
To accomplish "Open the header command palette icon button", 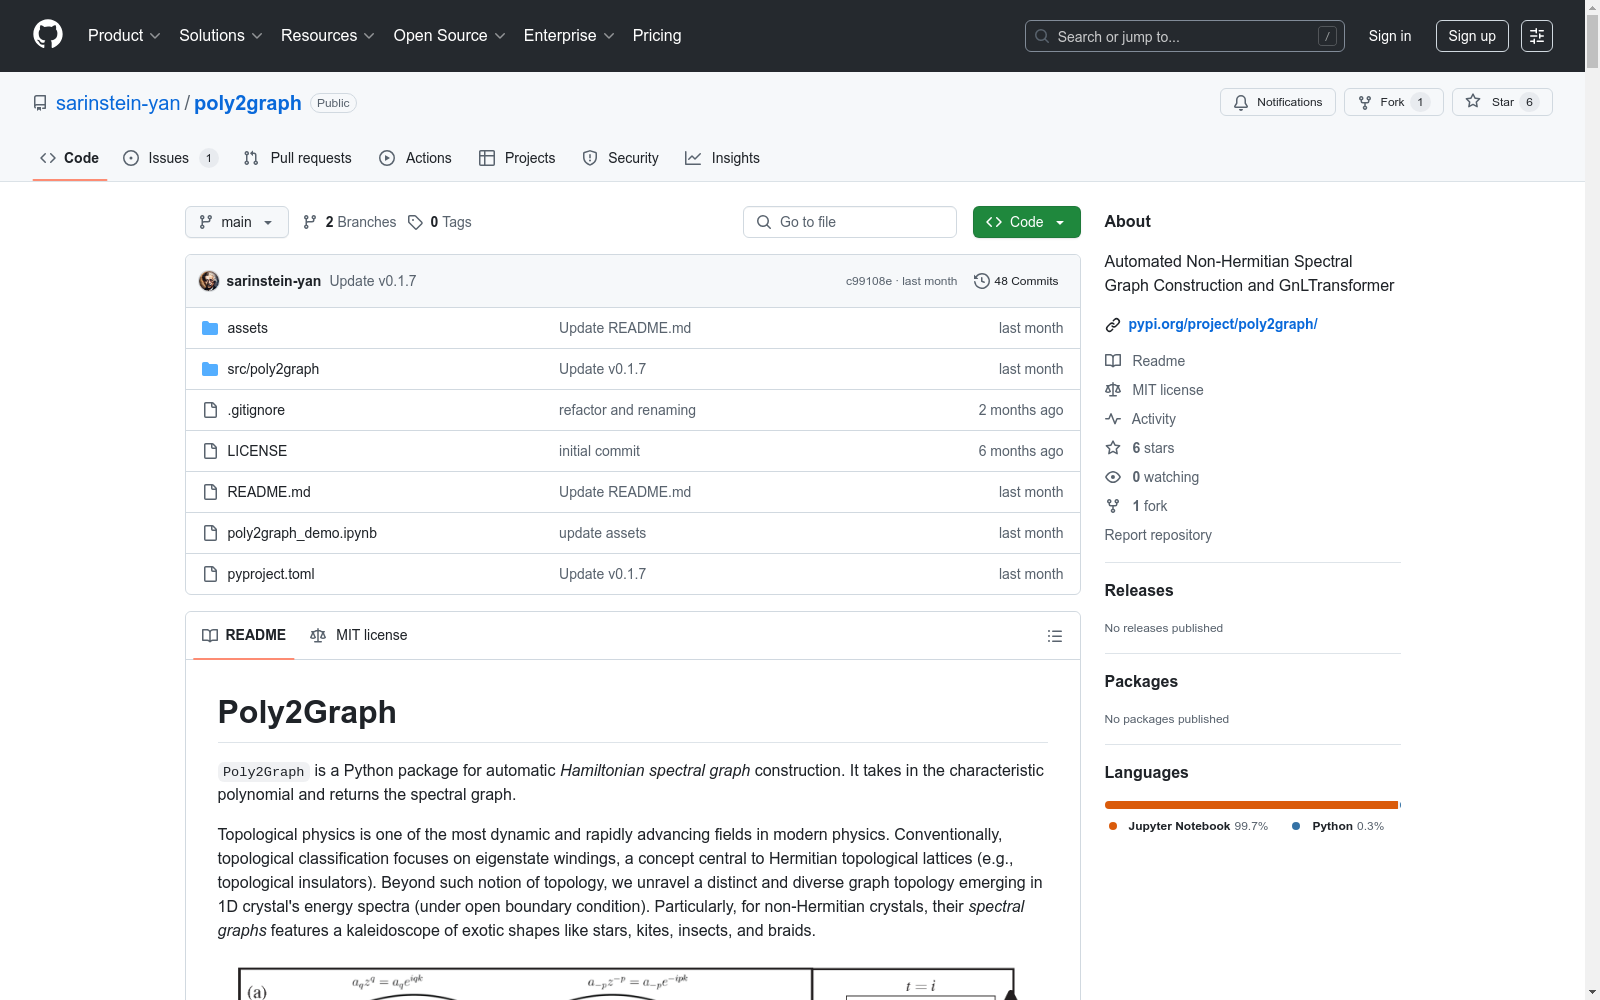I will (x=1537, y=36).
